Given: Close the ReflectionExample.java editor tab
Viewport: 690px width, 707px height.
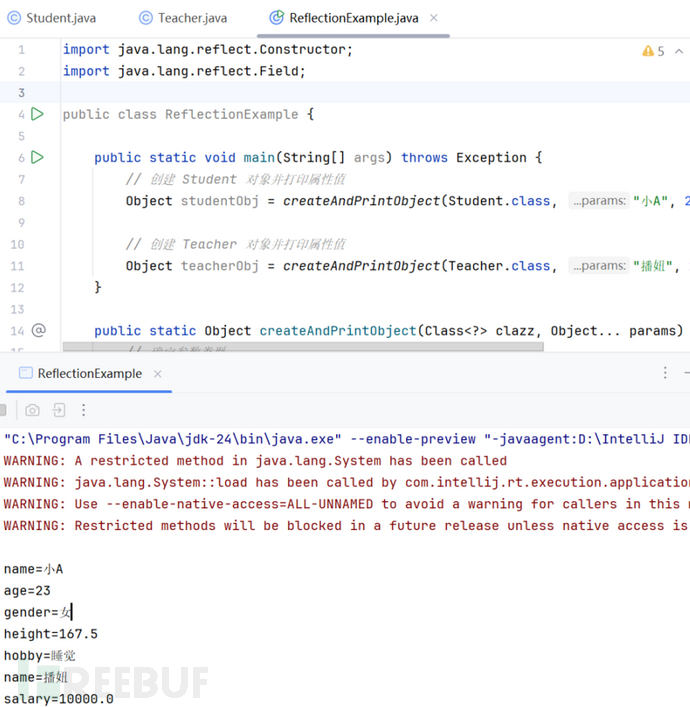Looking at the screenshot, I should (434, 18).
